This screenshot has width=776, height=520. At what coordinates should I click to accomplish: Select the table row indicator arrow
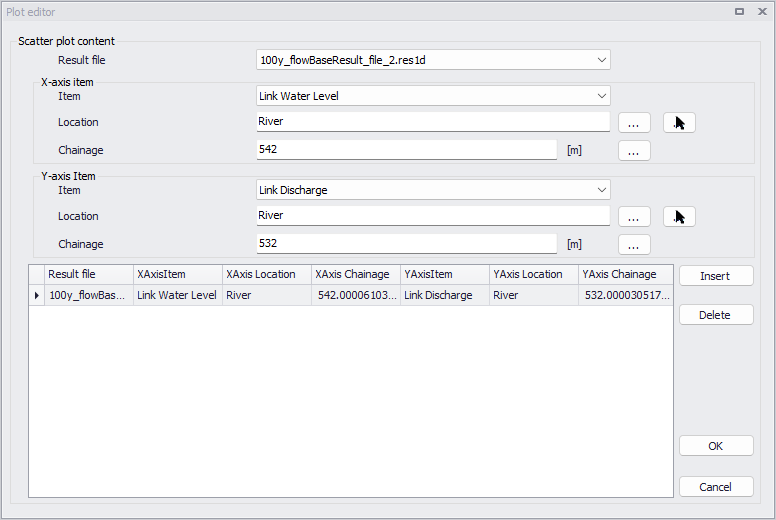pyautogui.click(x=37, y=295)
